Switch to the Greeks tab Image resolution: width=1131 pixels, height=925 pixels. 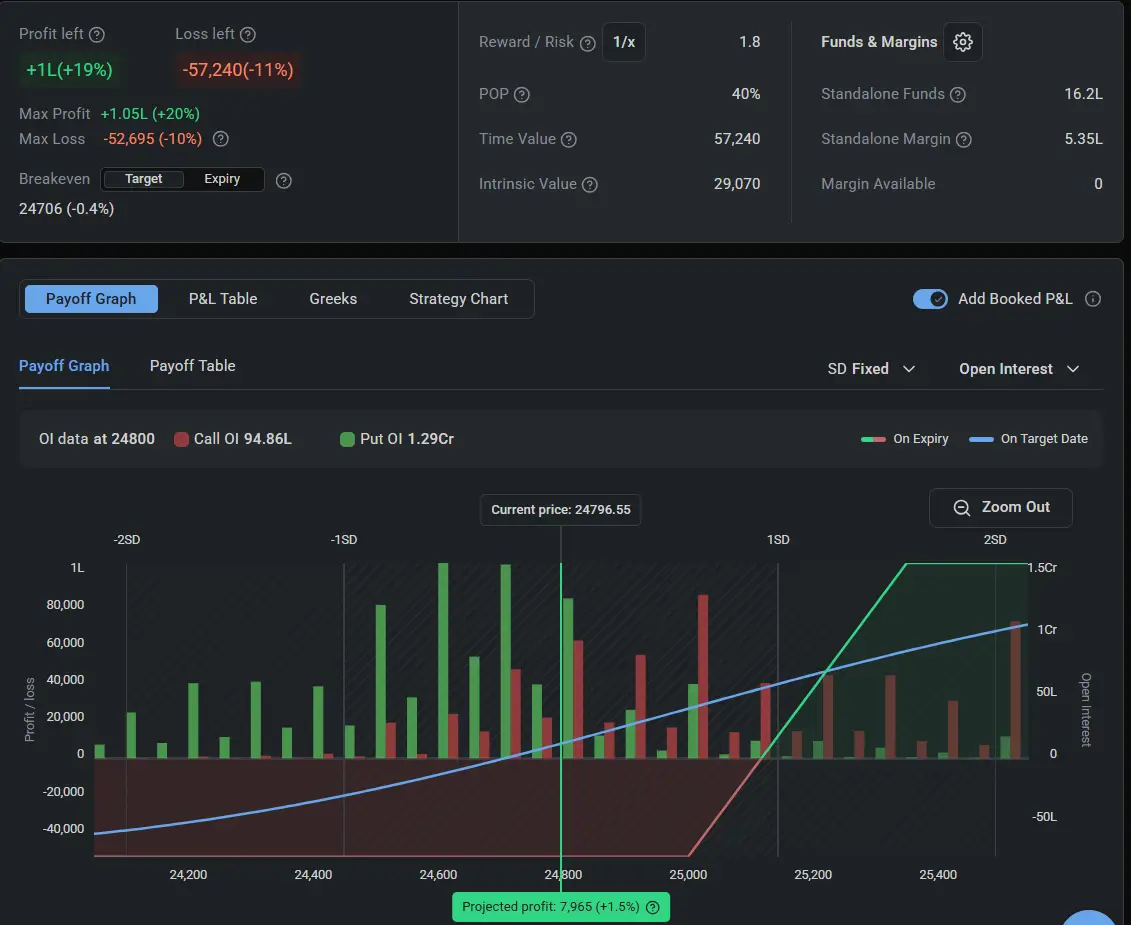point(333,299)
